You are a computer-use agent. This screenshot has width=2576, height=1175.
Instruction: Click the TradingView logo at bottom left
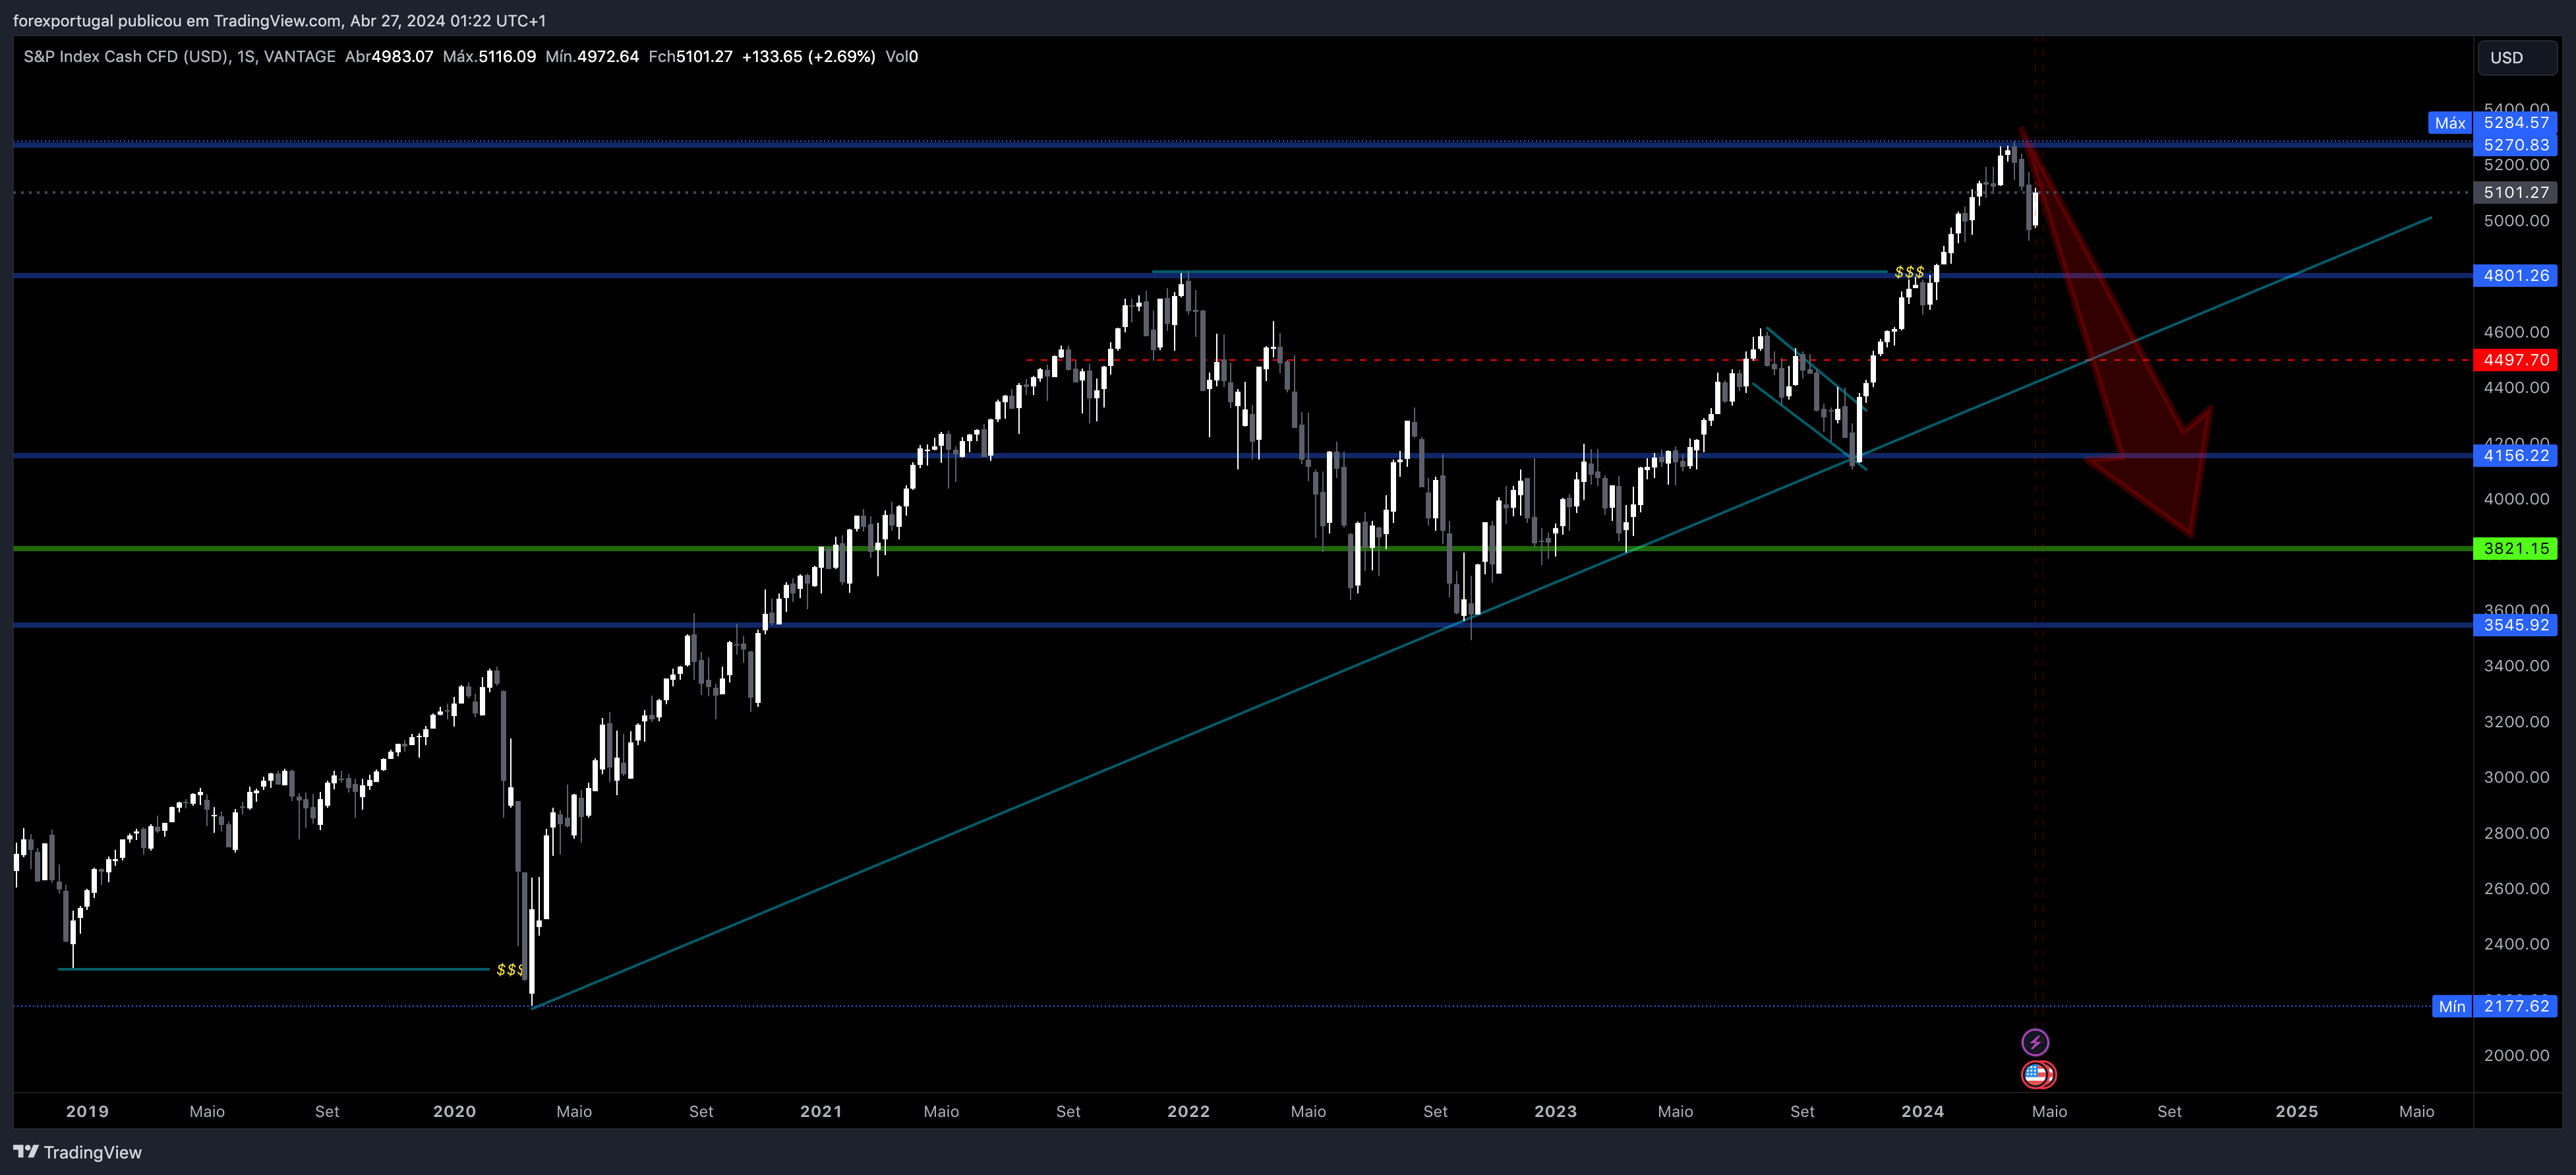coord(78,1152)
